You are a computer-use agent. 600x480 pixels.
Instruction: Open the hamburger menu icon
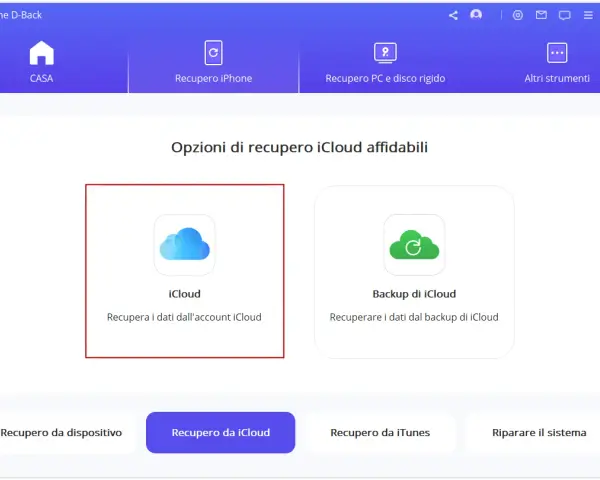(588, 15)
